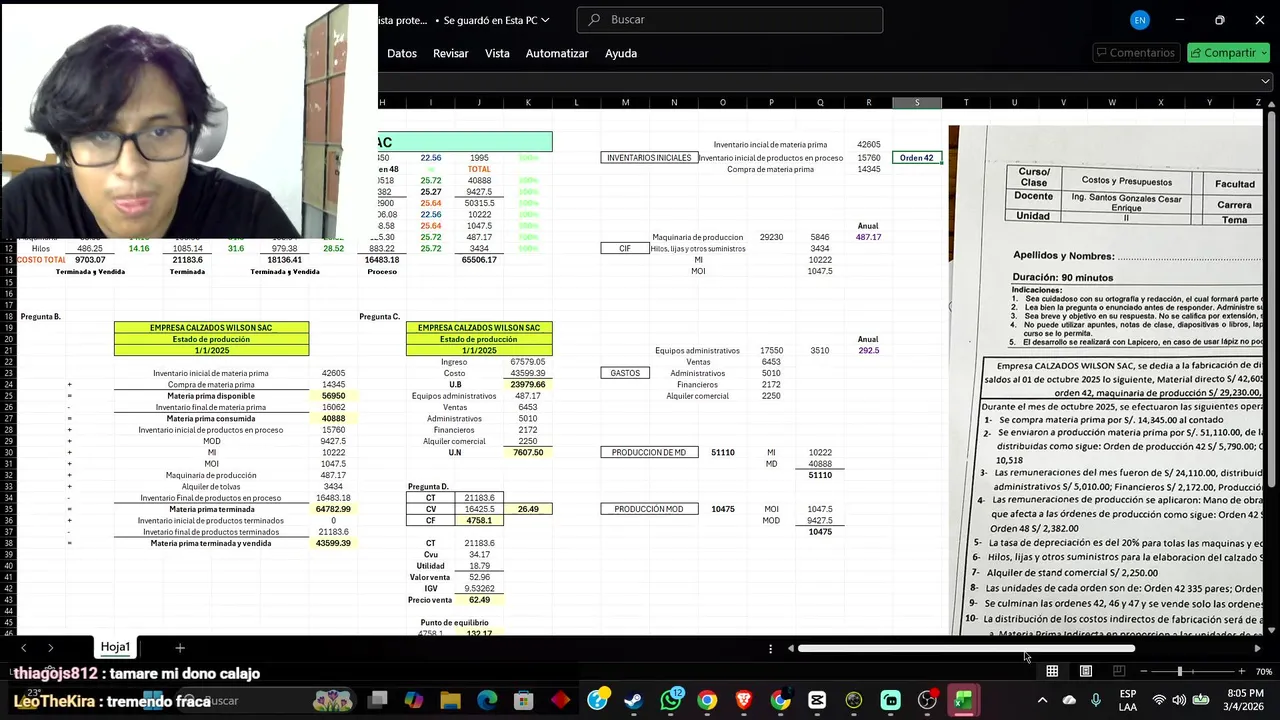This screenshot has height=720, width=1280.
Task: Select the 'Pregunta C.' cell
Action: click(x=380, y=317)
